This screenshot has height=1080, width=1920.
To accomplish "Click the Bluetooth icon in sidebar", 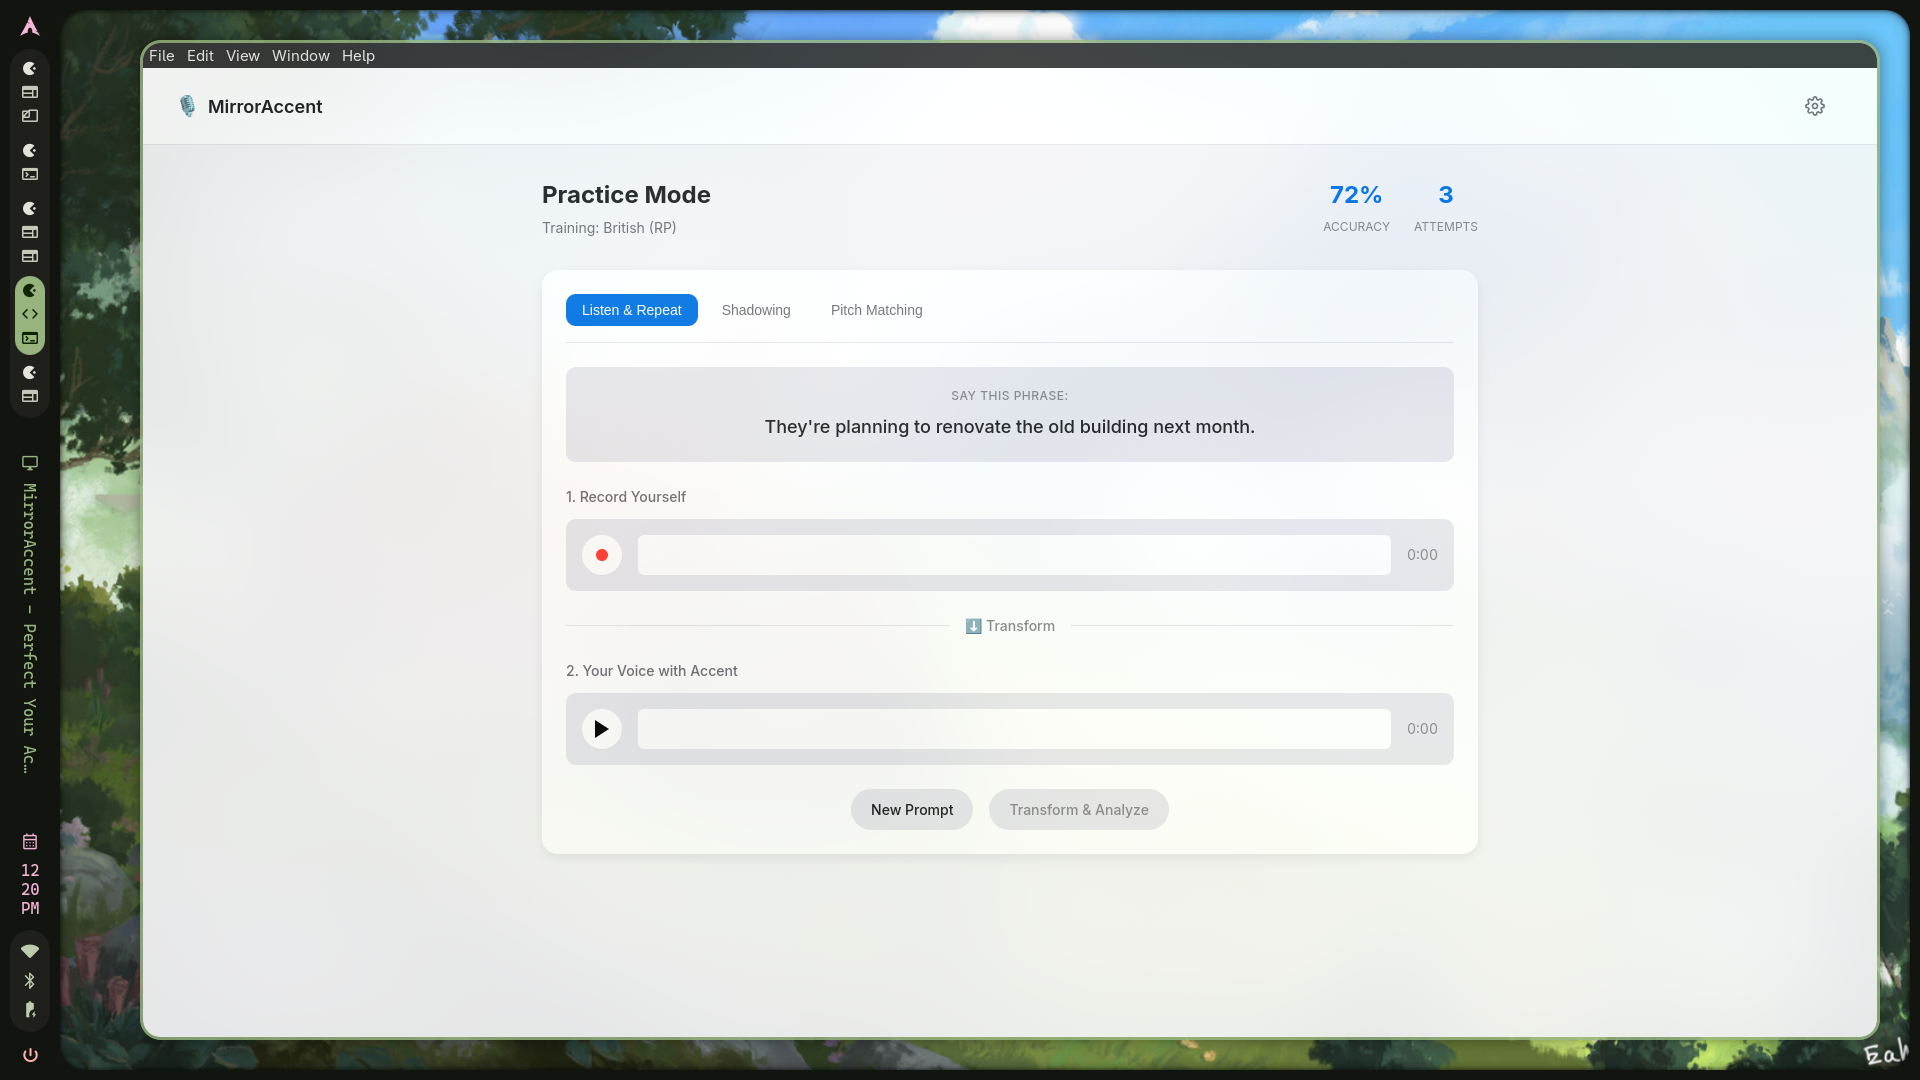I will coord(30,981).
